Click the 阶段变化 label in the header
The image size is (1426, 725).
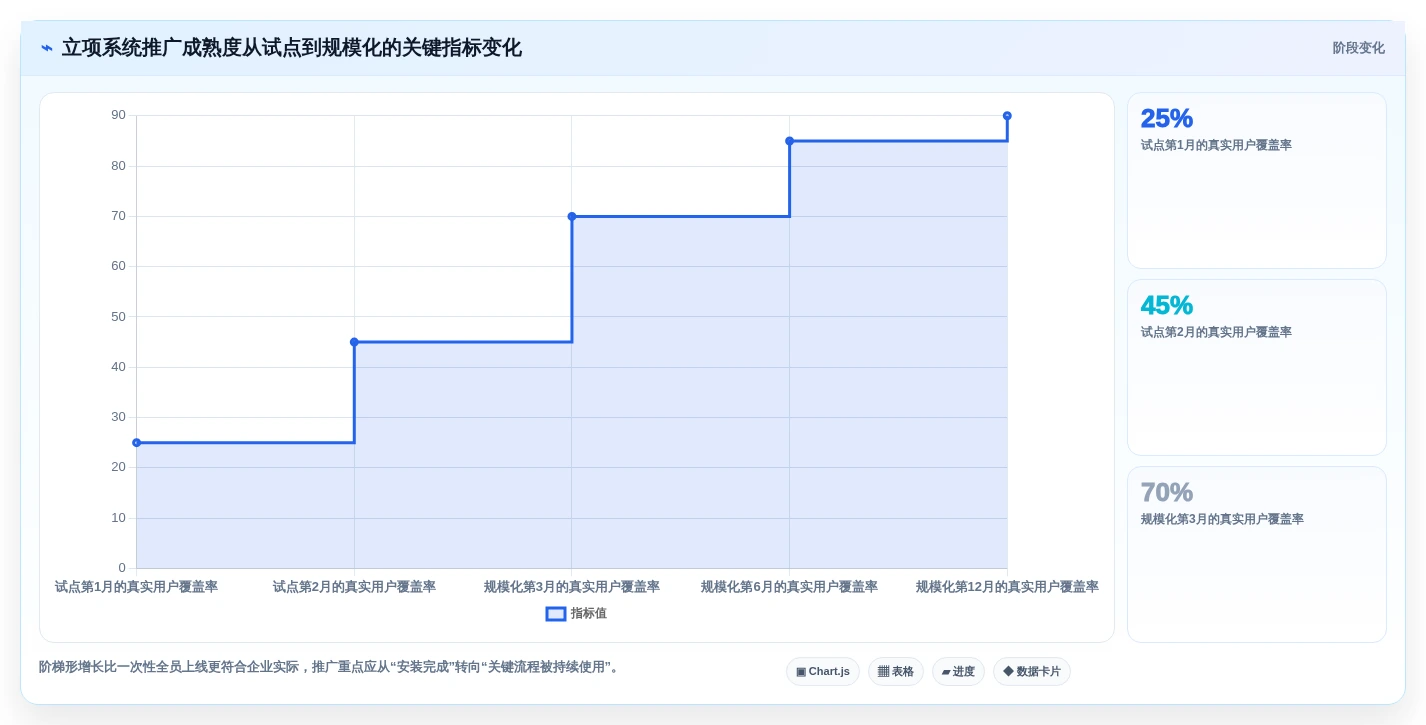click(x=1358, y=48)
